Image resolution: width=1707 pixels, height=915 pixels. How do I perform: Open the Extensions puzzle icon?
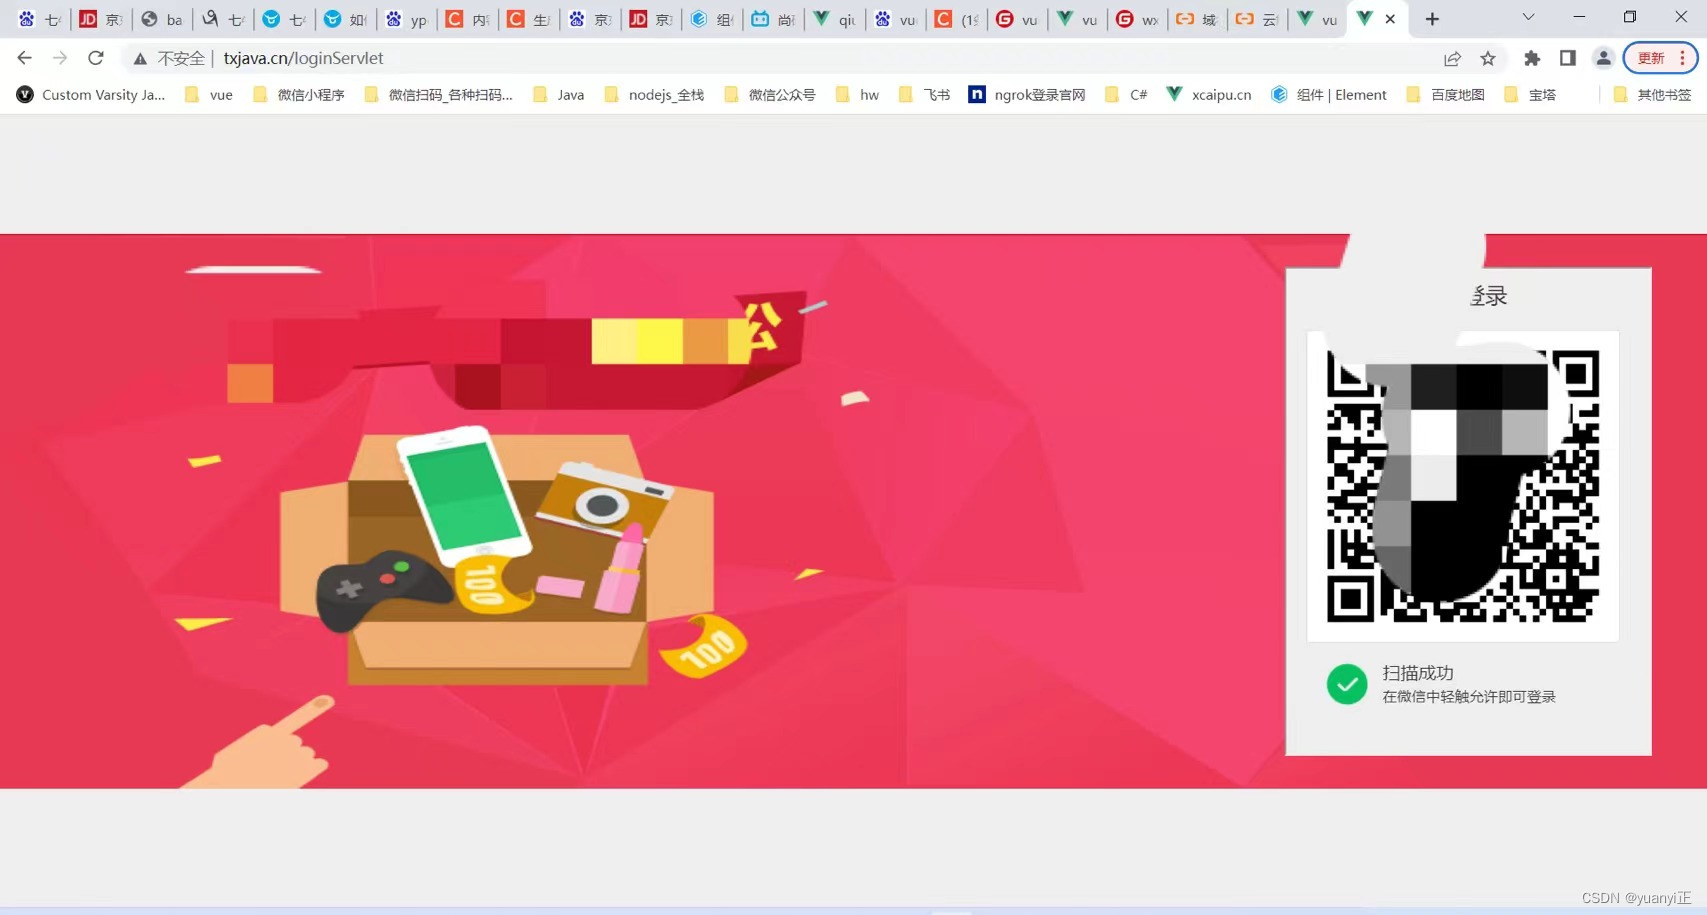pos(1532,58)
